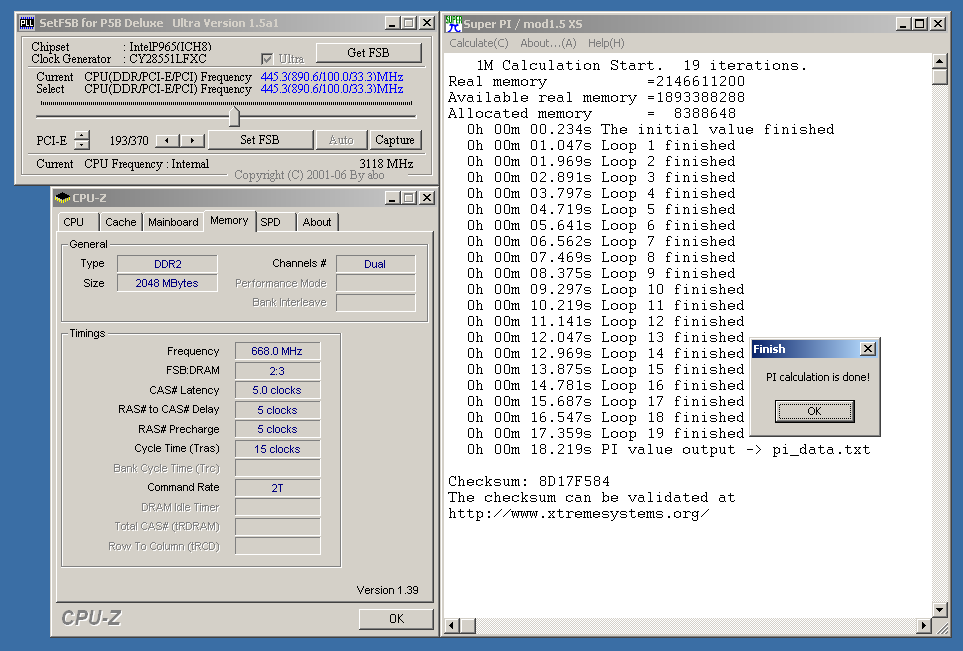Click the Size field showing 2048 MBytes
The height and width of the screenshot is (651, 963).
(x=167, y=283)
